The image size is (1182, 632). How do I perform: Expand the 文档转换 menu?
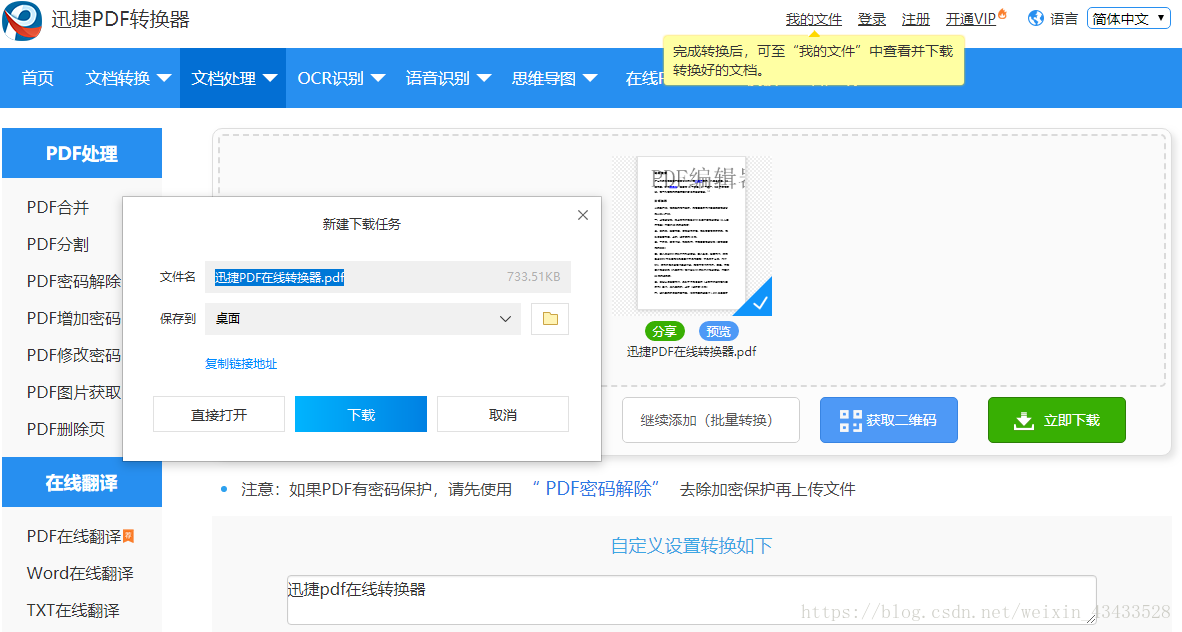pos(128,78)
